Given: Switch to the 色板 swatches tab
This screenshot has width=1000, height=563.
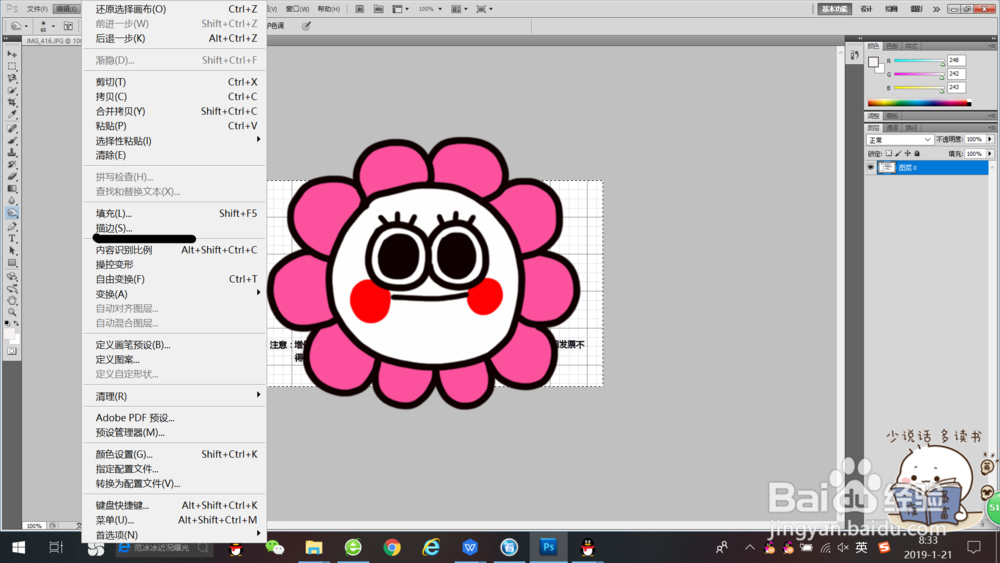Looking at the screenshot, I should (892, 46).
